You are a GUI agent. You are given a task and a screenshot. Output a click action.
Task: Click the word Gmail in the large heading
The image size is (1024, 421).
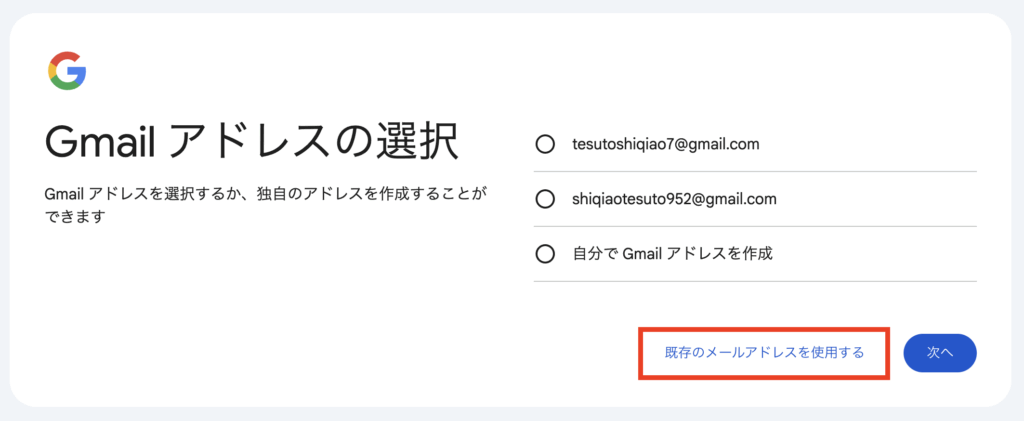pyautogui.click(x=98, y=145)
